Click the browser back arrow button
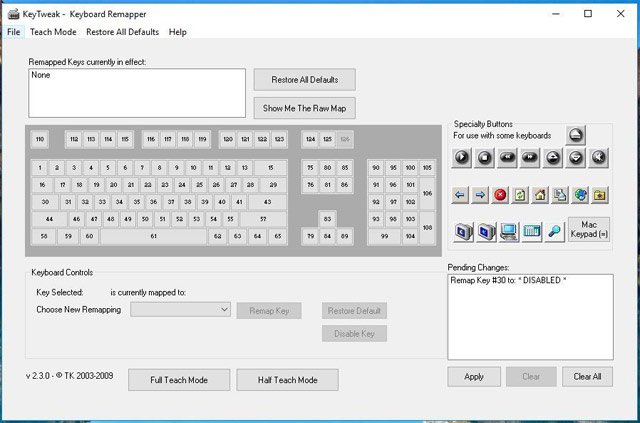640x423 pixels. [x=461, y=195]
